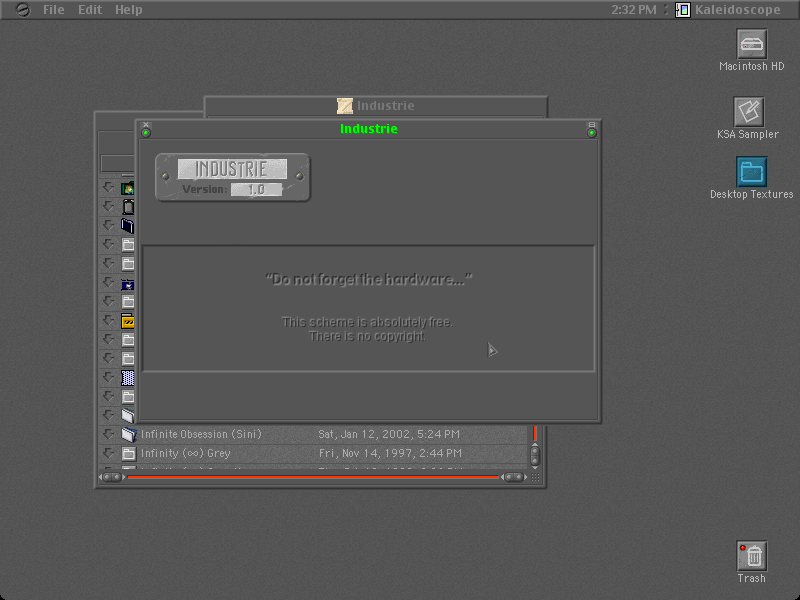Open the Macintosh HD drive icon

coord(752,44)
